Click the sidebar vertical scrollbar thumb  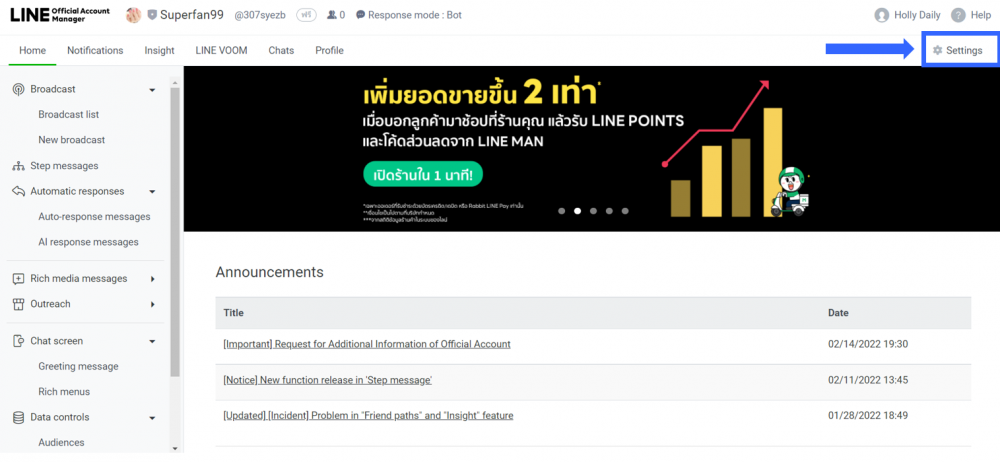point(175,233)
